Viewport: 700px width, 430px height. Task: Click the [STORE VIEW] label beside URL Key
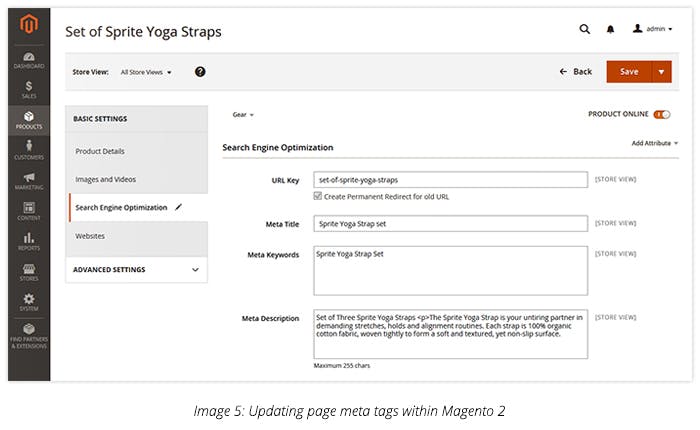[x=615, y=179]
